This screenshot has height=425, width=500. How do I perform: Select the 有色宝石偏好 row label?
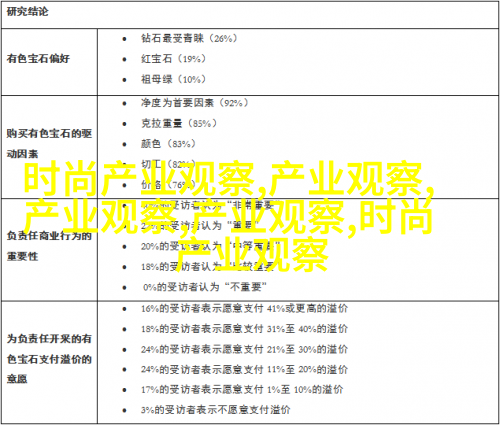[x=38, y=59]
